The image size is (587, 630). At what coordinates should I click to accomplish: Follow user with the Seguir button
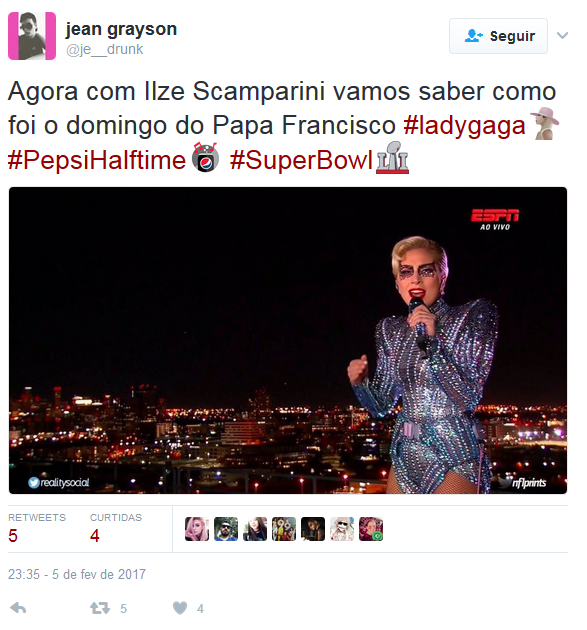(498, 36)
